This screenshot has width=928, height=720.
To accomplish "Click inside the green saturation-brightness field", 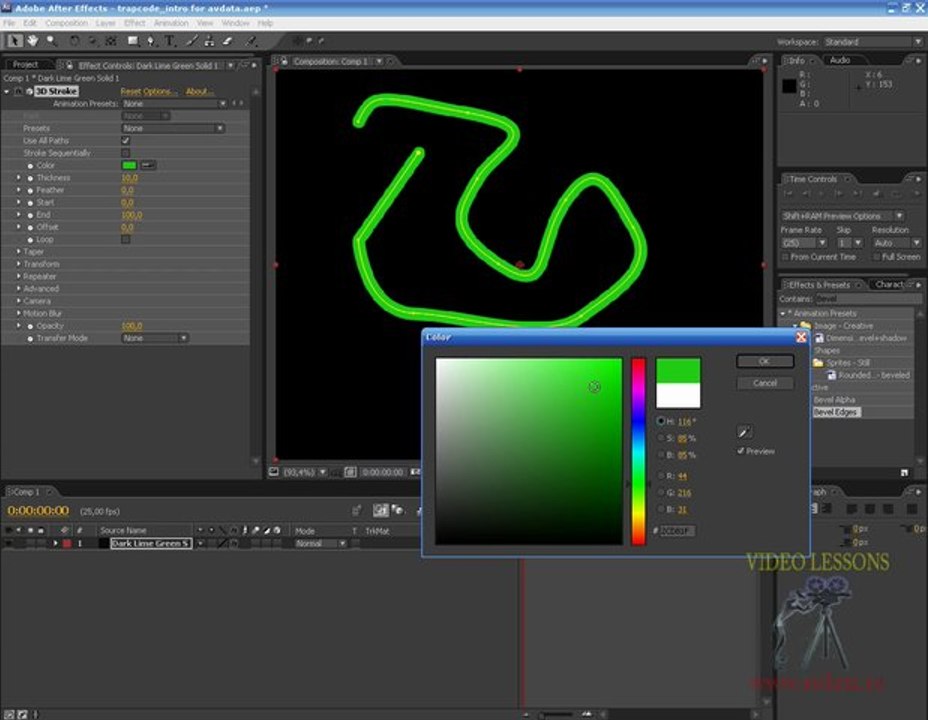I will 529,451.
